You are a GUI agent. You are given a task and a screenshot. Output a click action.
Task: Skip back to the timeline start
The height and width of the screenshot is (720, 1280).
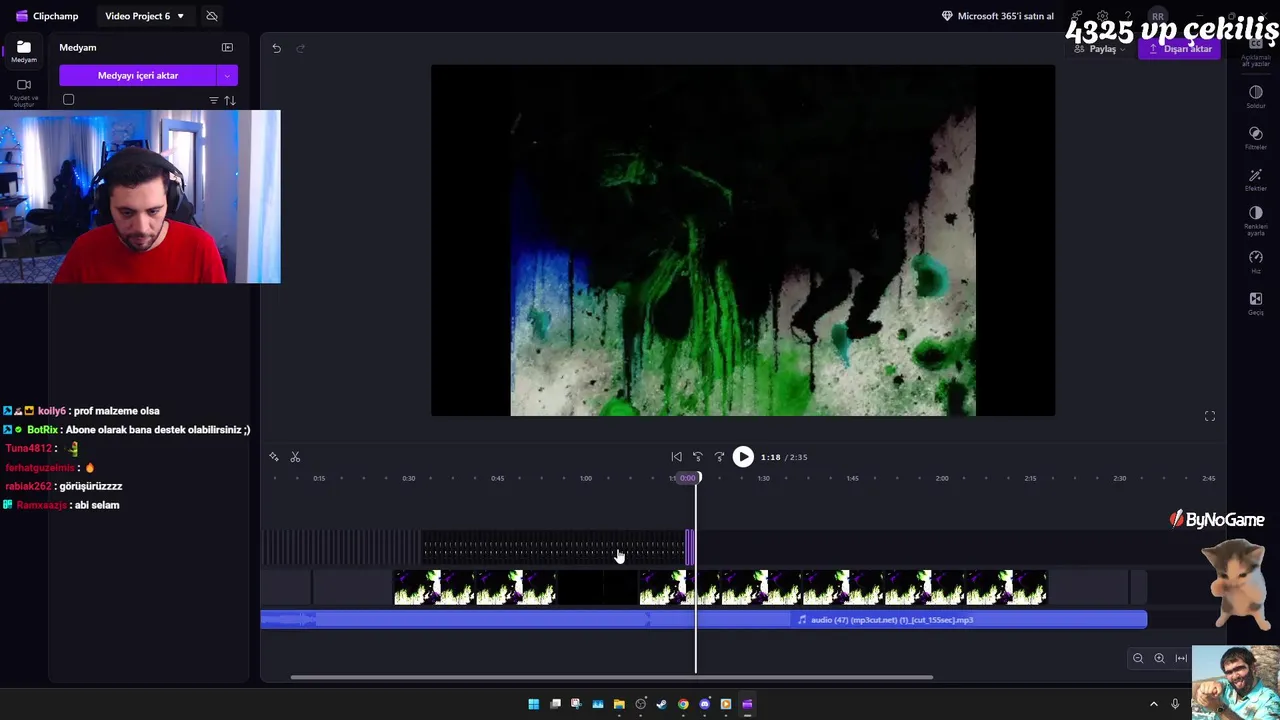[x=676, y=457]
